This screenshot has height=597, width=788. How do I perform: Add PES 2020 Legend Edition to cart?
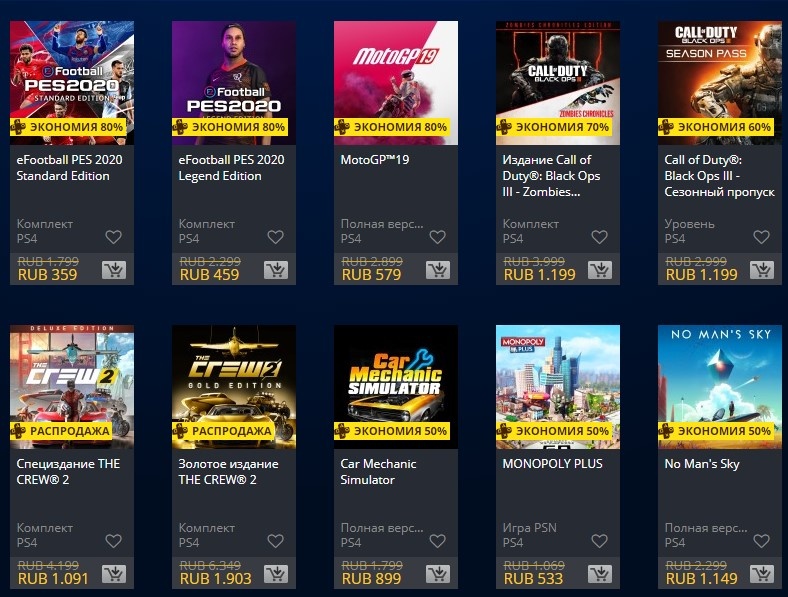coord(276,270)
